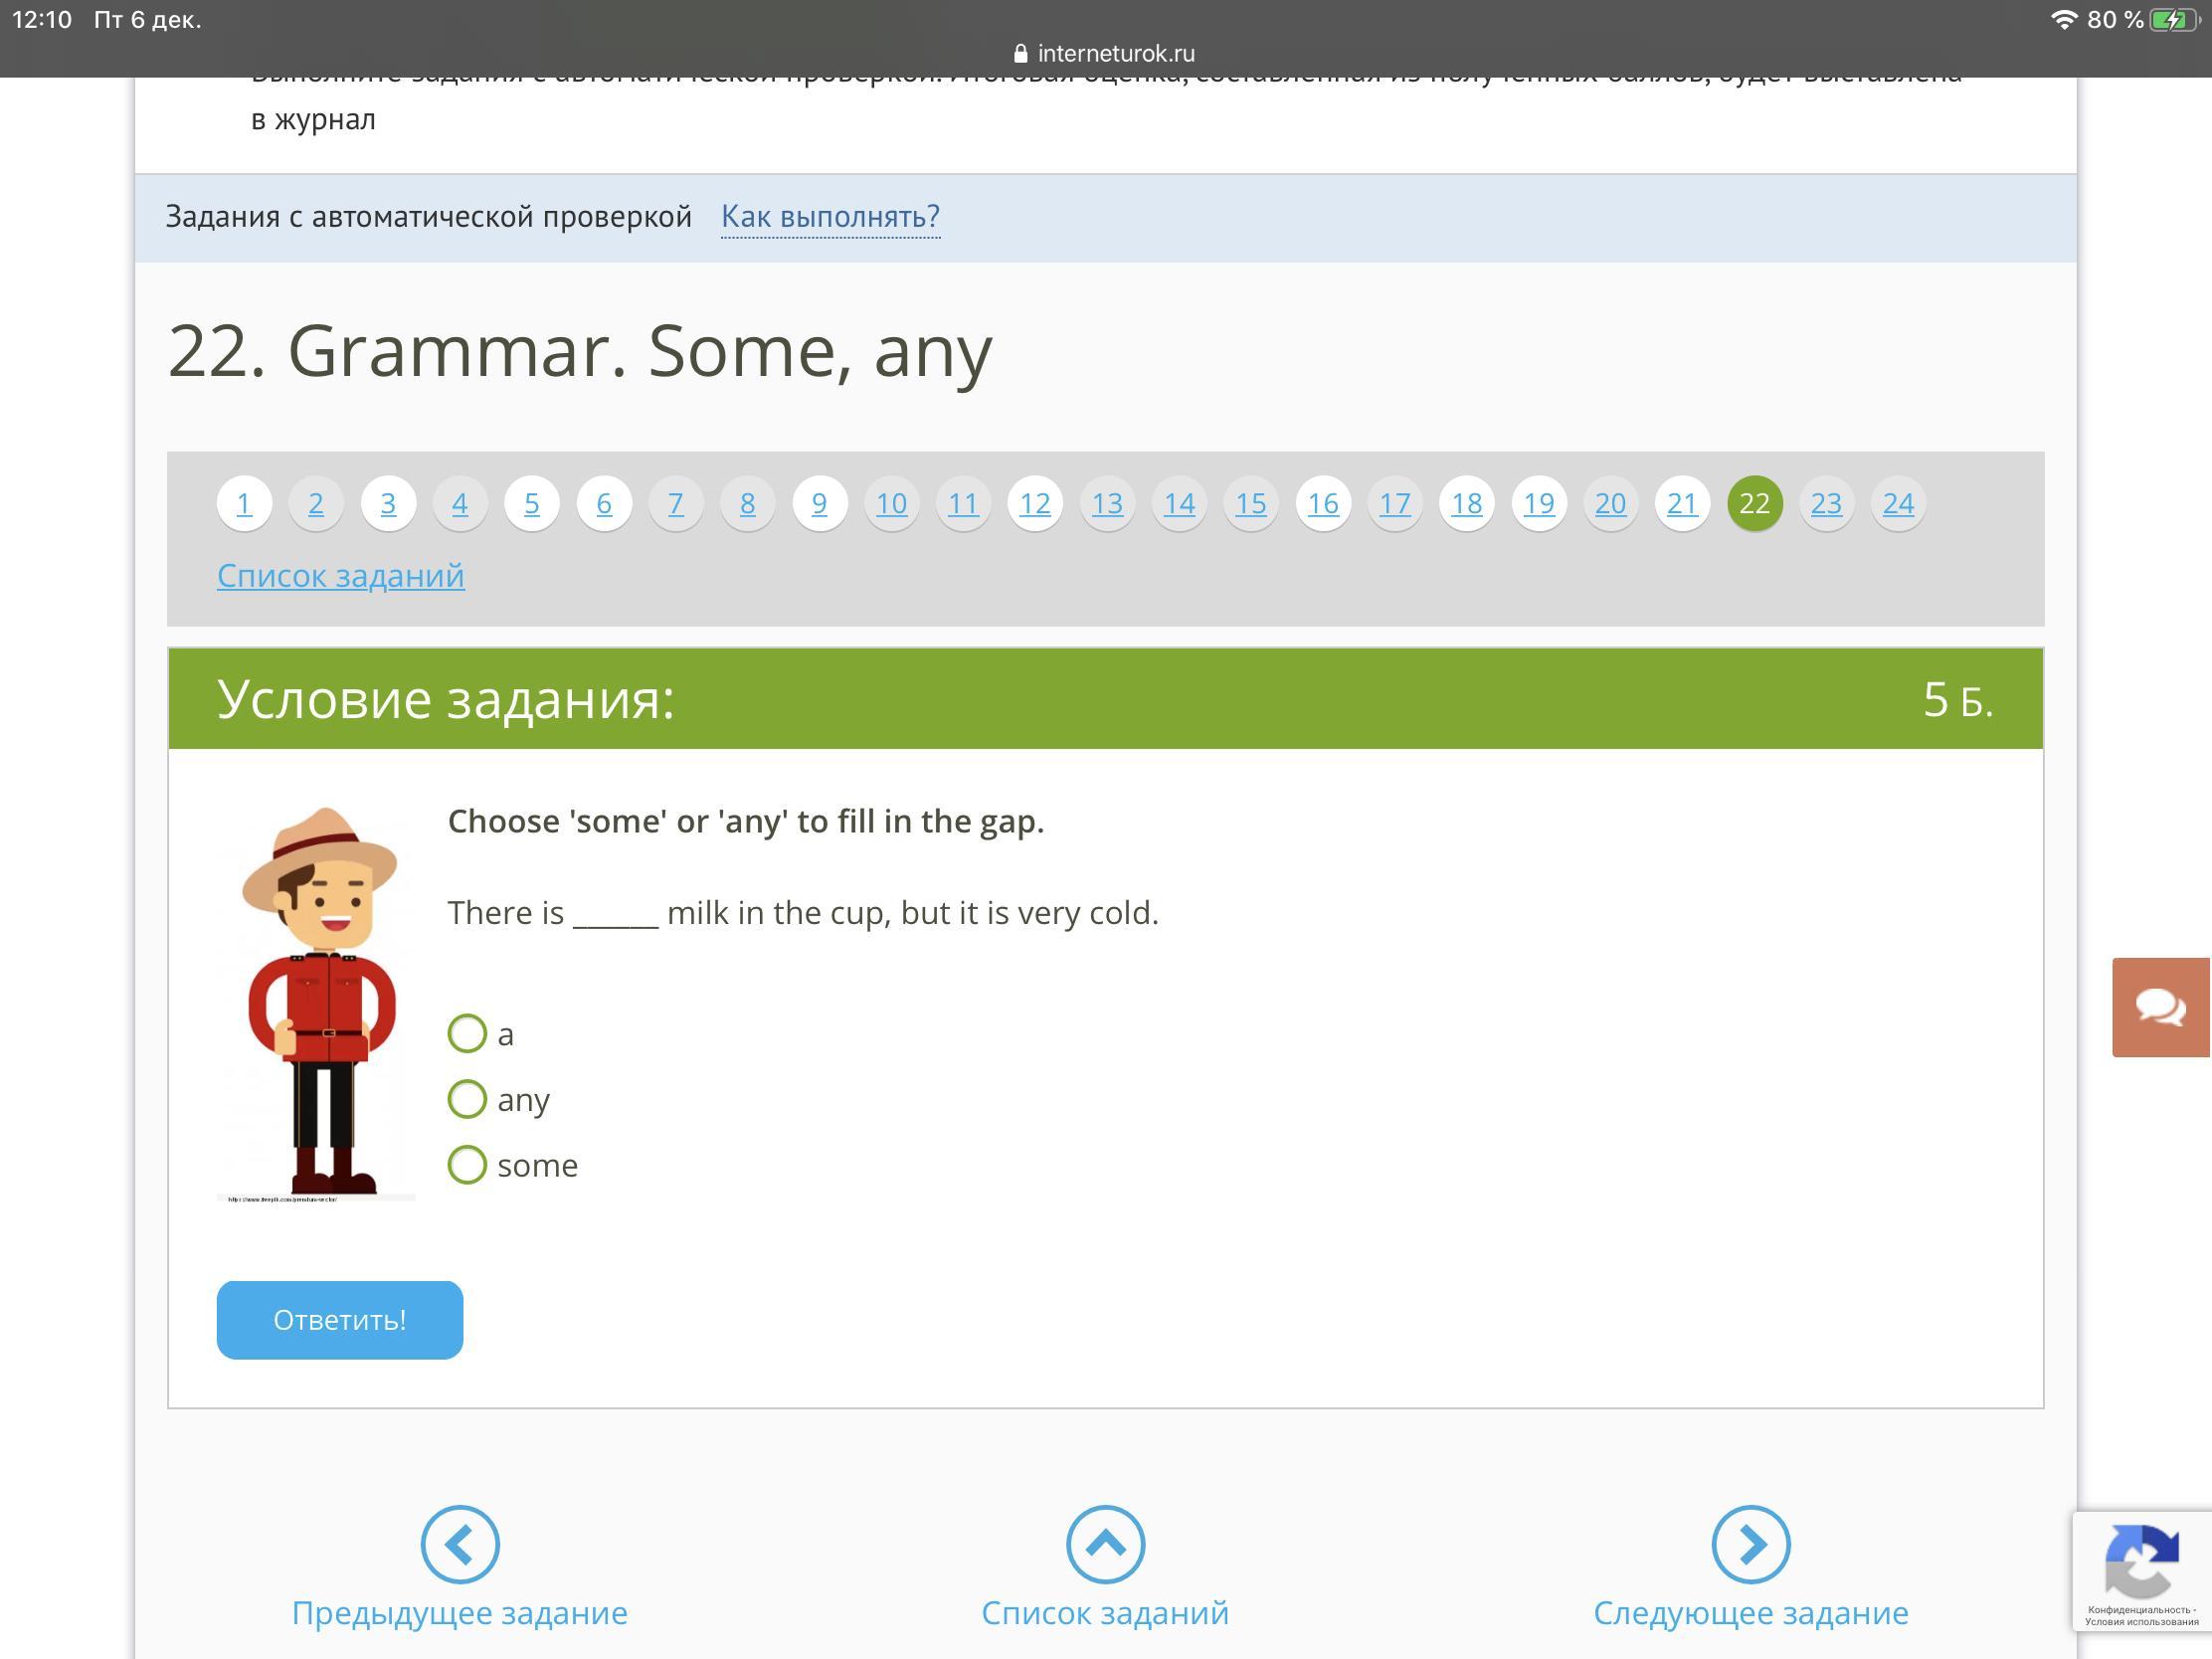
Task: Select the 'any' answer option
Action: (x=467, y=1099)
